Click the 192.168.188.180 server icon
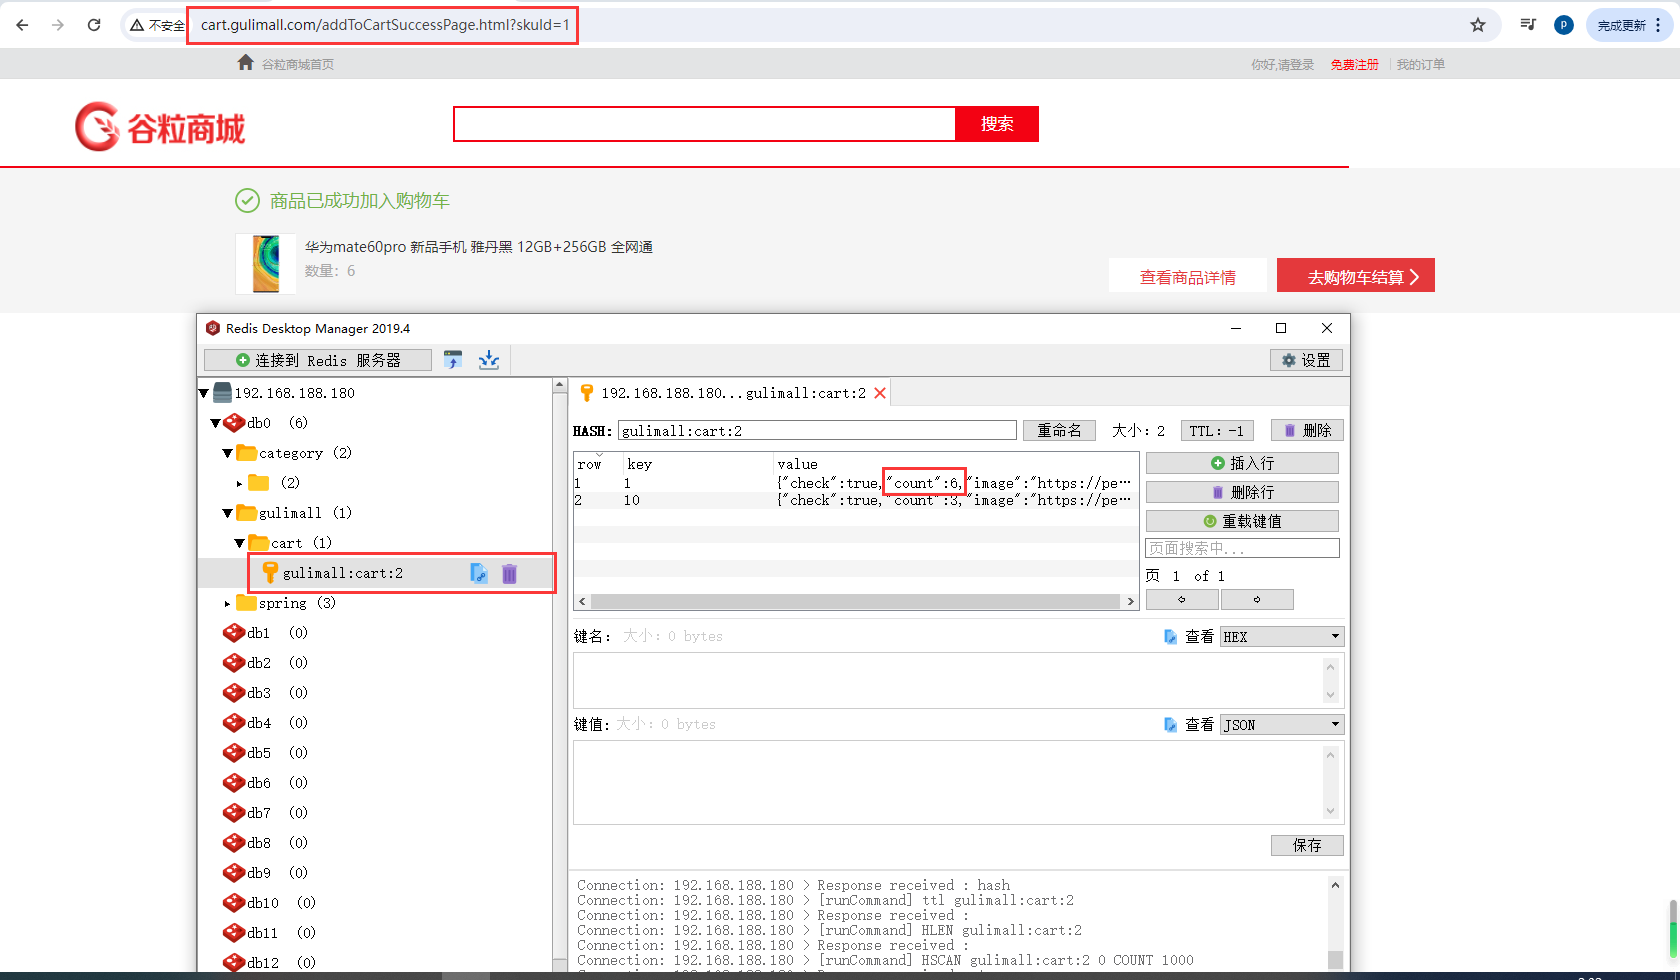Screen dimensions: 1680x980 (223, 393)
